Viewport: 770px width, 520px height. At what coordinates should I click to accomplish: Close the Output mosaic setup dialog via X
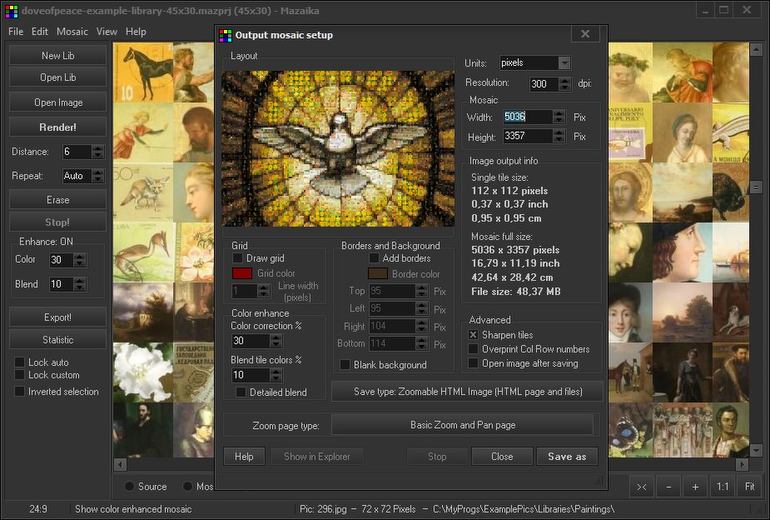tap(585, 34)
